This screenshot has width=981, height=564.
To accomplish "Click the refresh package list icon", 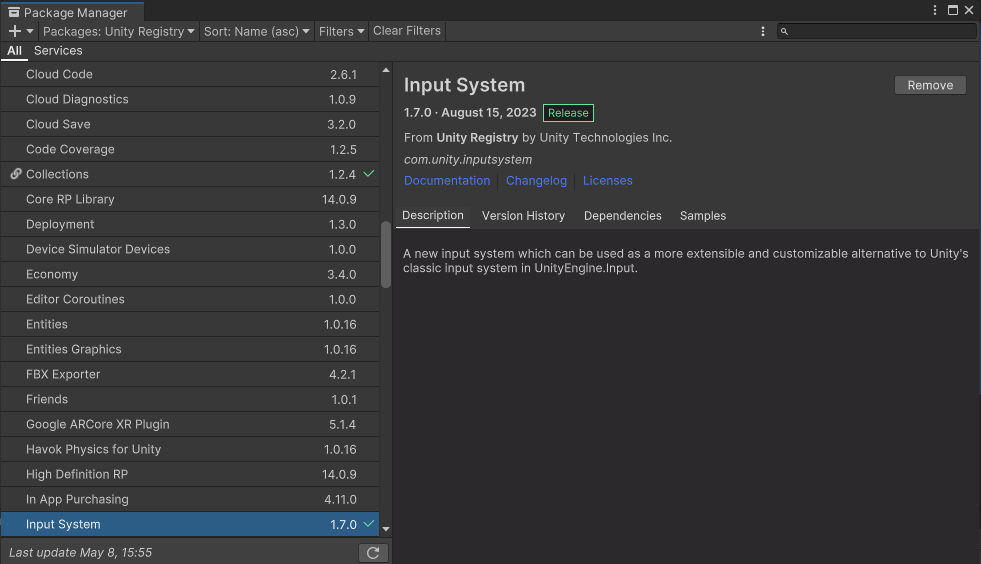I will 373,553.
